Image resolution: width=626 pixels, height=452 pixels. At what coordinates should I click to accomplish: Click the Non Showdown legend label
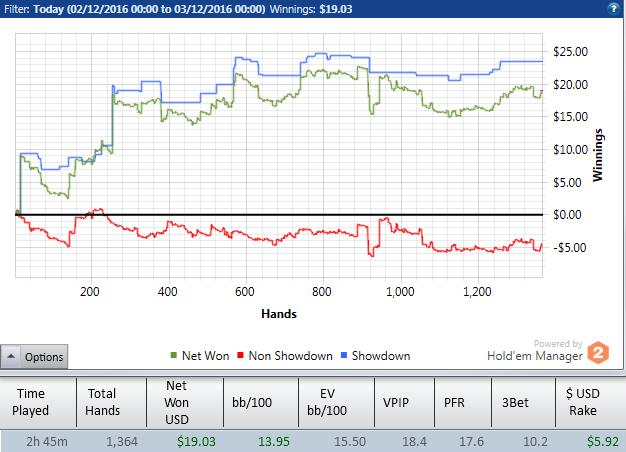[290, 356]
